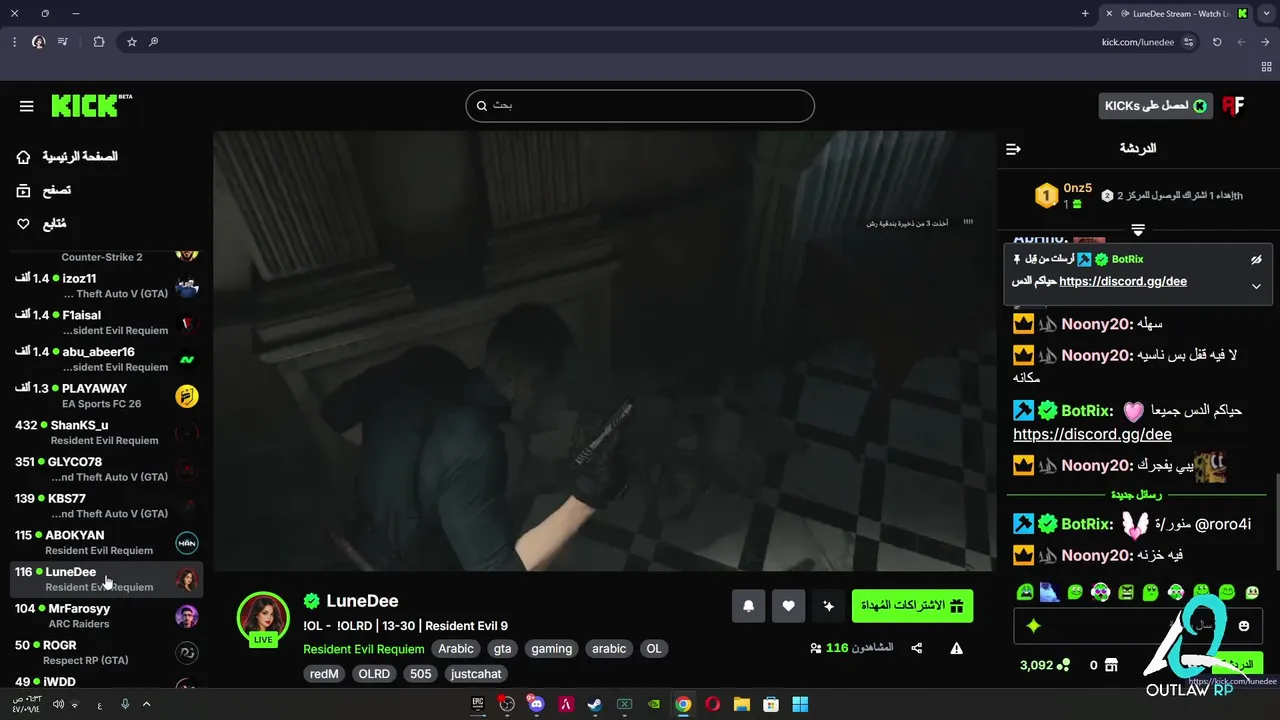Click the video player area

click(x=605, y=351)
